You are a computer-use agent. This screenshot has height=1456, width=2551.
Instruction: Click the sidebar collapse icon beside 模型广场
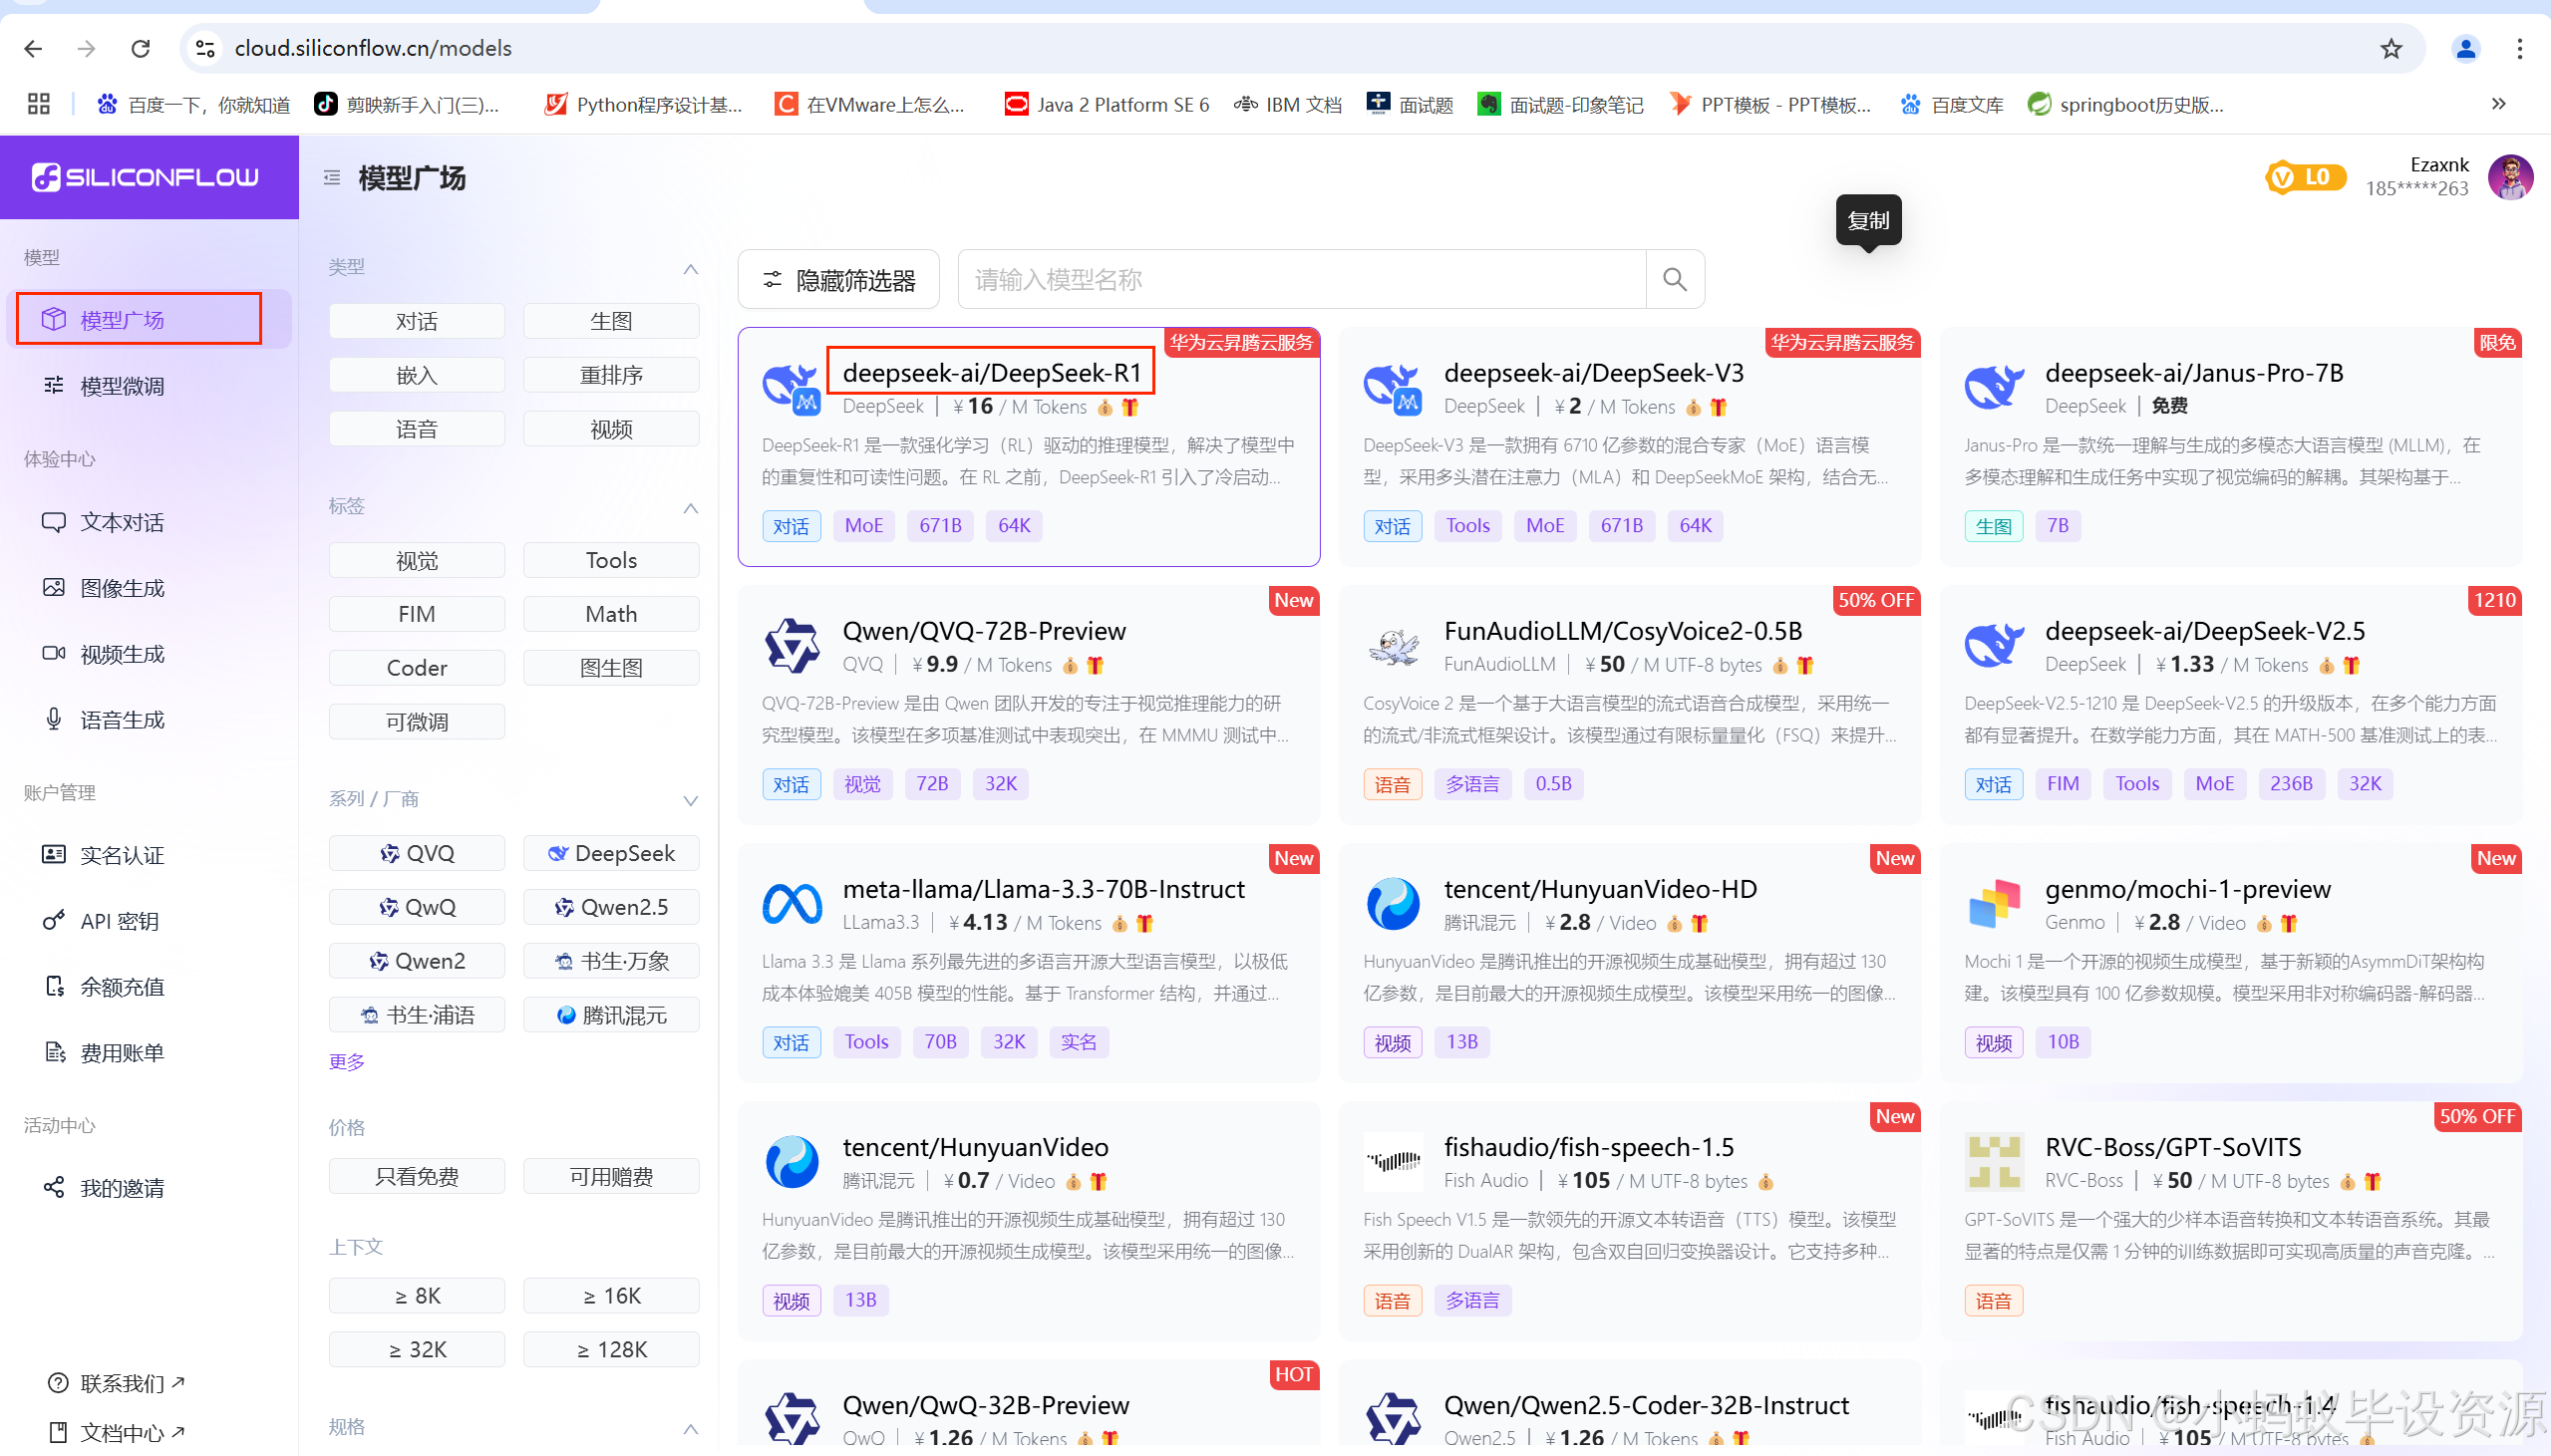(x=332, y=178)
